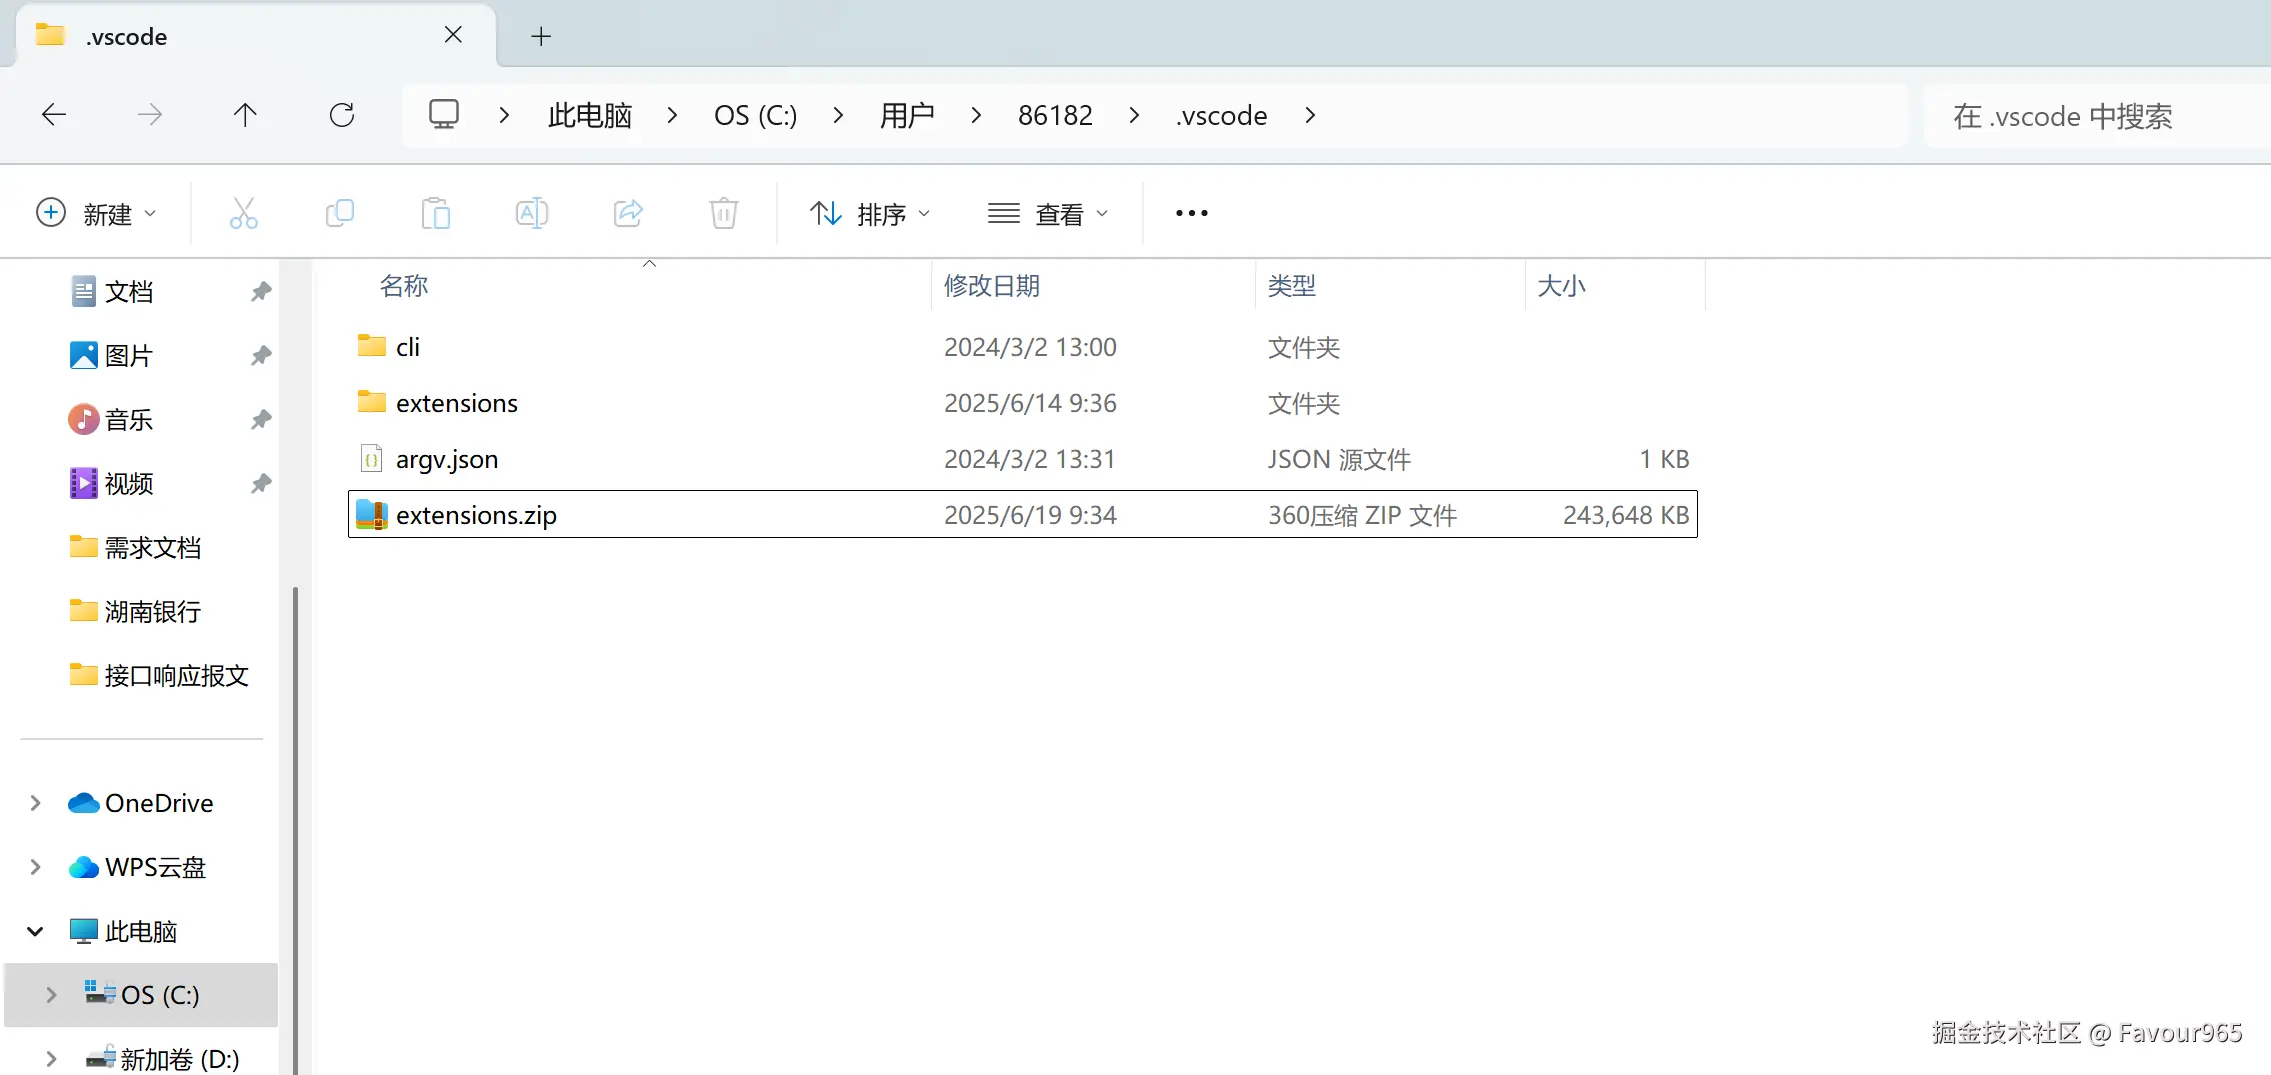
Task: Click the cli folder icon
Action: [372, 346]
